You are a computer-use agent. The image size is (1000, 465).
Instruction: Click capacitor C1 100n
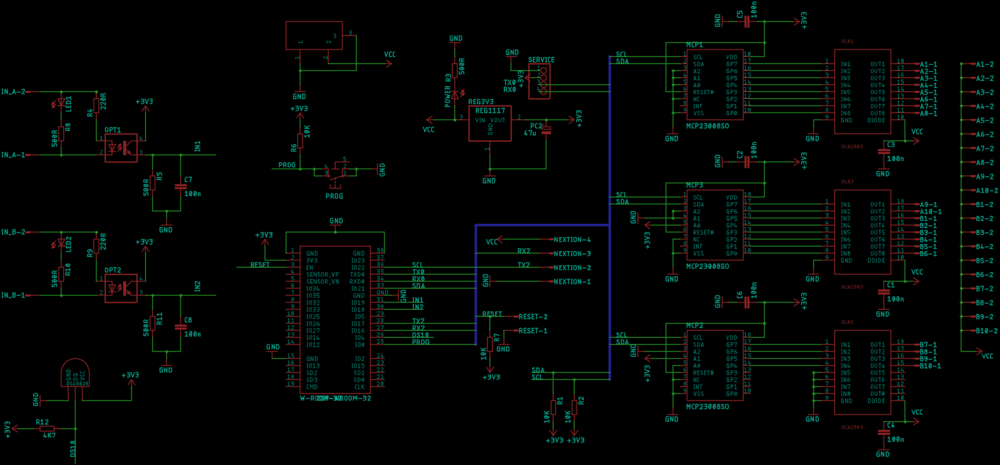point(883,292)
